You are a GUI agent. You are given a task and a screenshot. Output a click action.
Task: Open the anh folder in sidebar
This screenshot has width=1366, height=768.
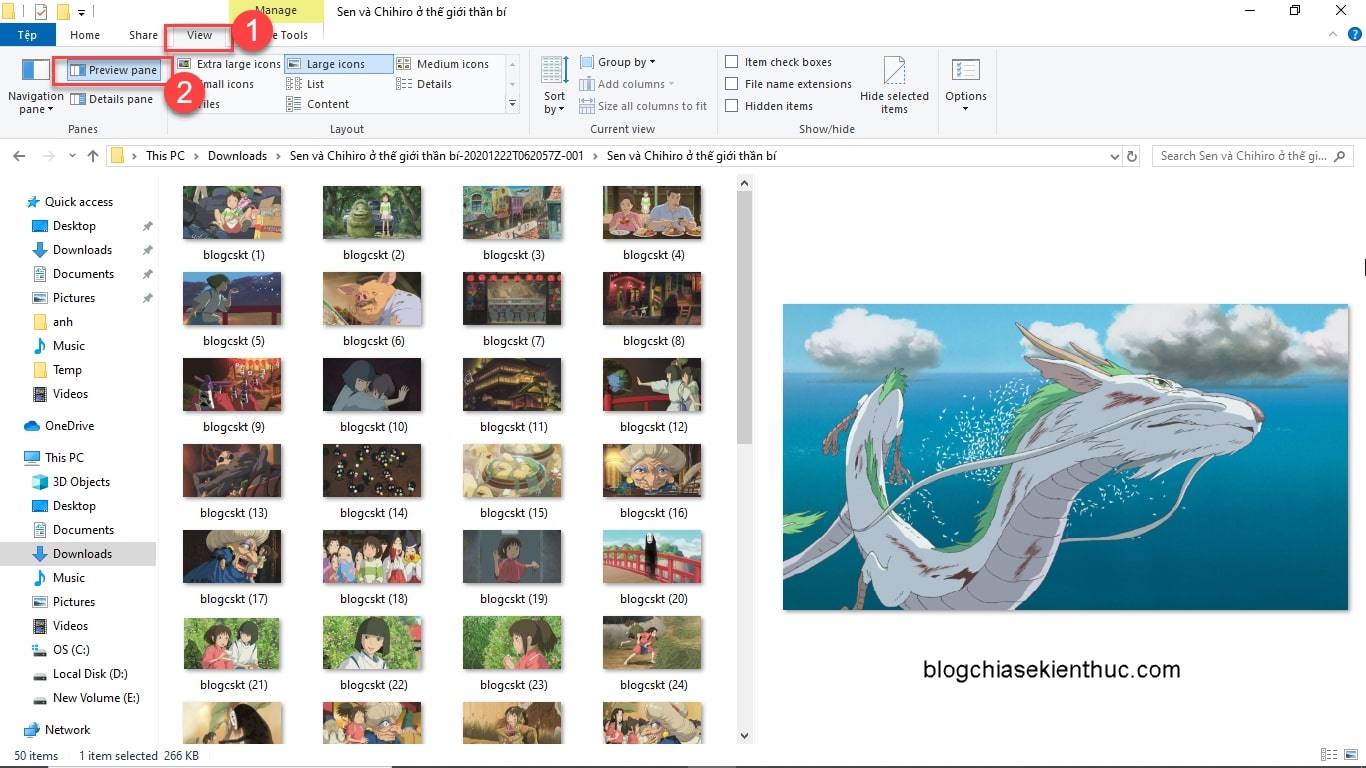(53, 322)
